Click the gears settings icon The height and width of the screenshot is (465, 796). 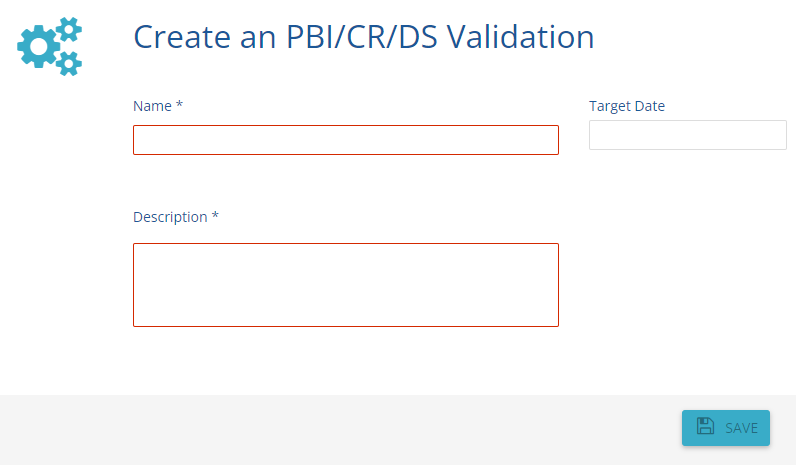point(50,46)
